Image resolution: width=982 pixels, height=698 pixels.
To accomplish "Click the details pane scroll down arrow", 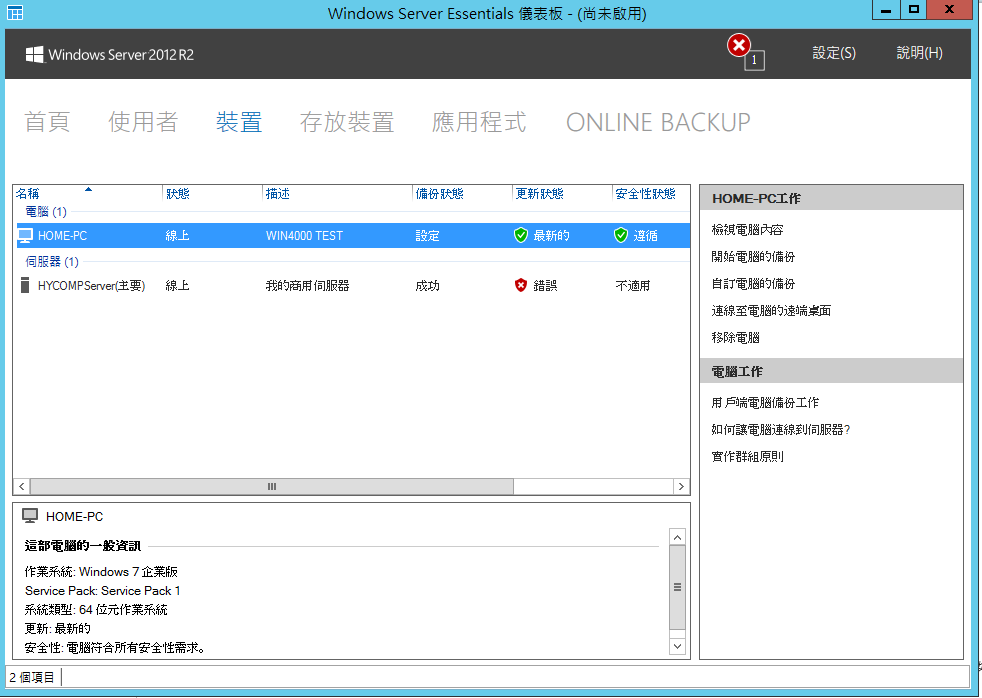I will pyautogui.click(x=677, y=646).
